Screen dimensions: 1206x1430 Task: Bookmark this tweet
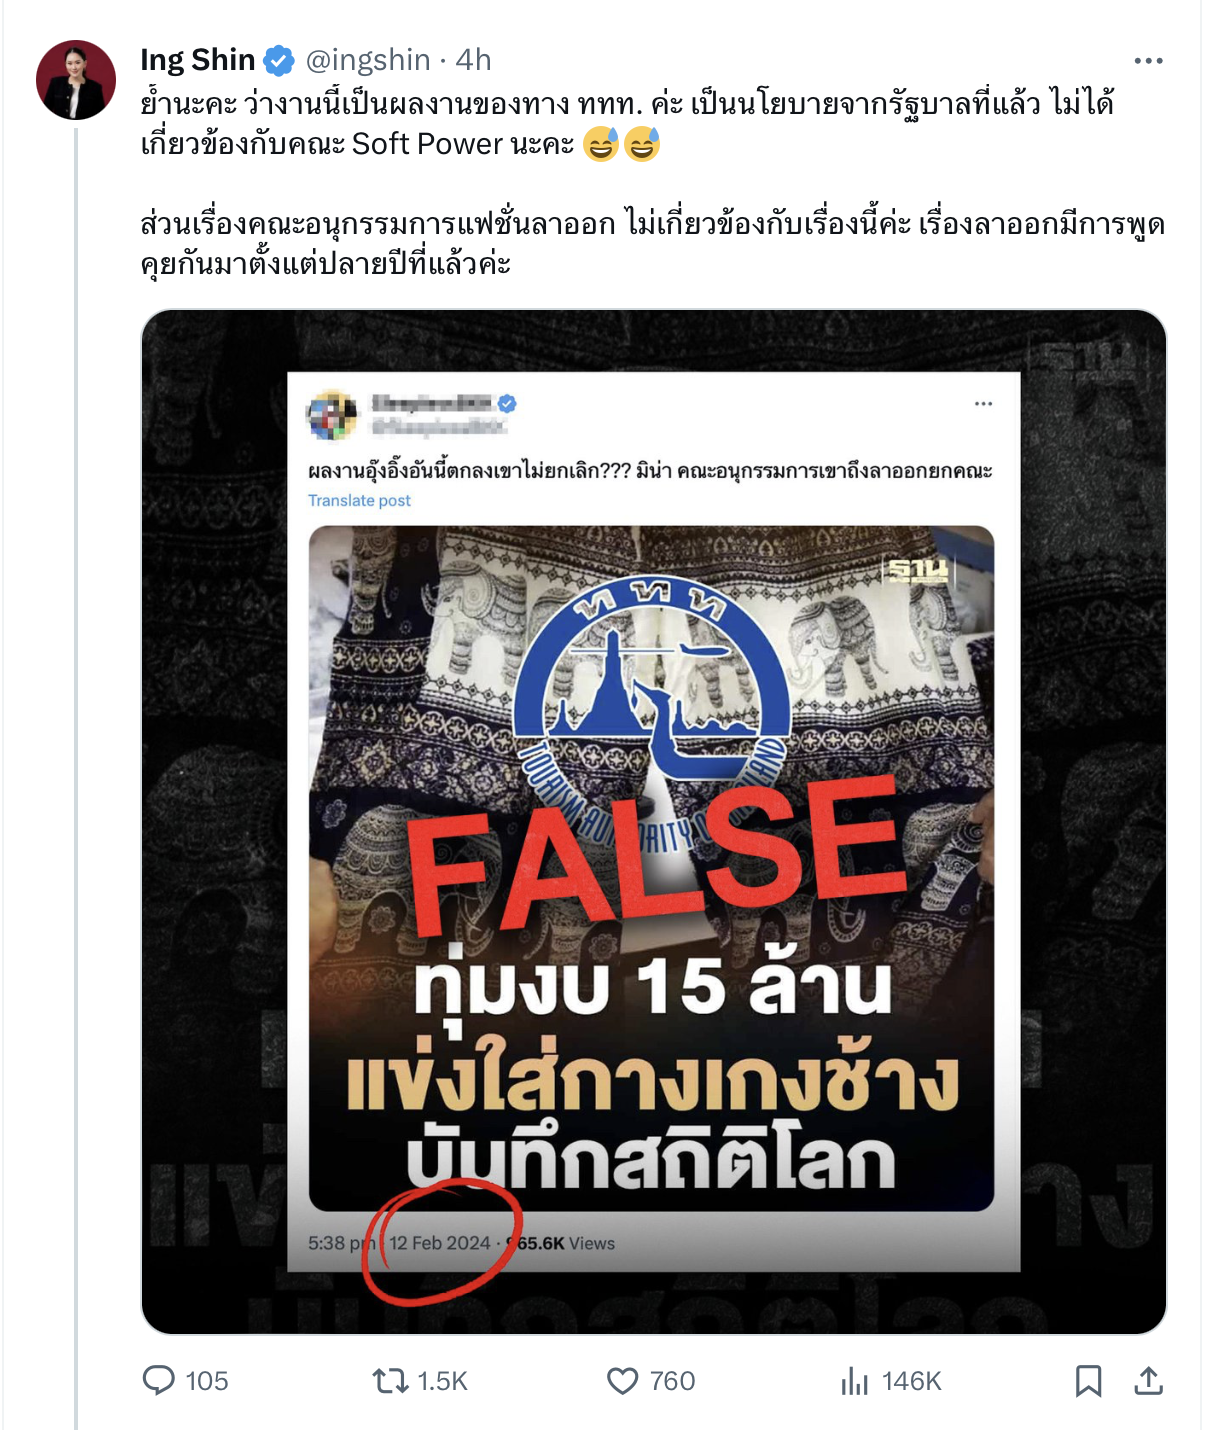click(1088, 1381)
